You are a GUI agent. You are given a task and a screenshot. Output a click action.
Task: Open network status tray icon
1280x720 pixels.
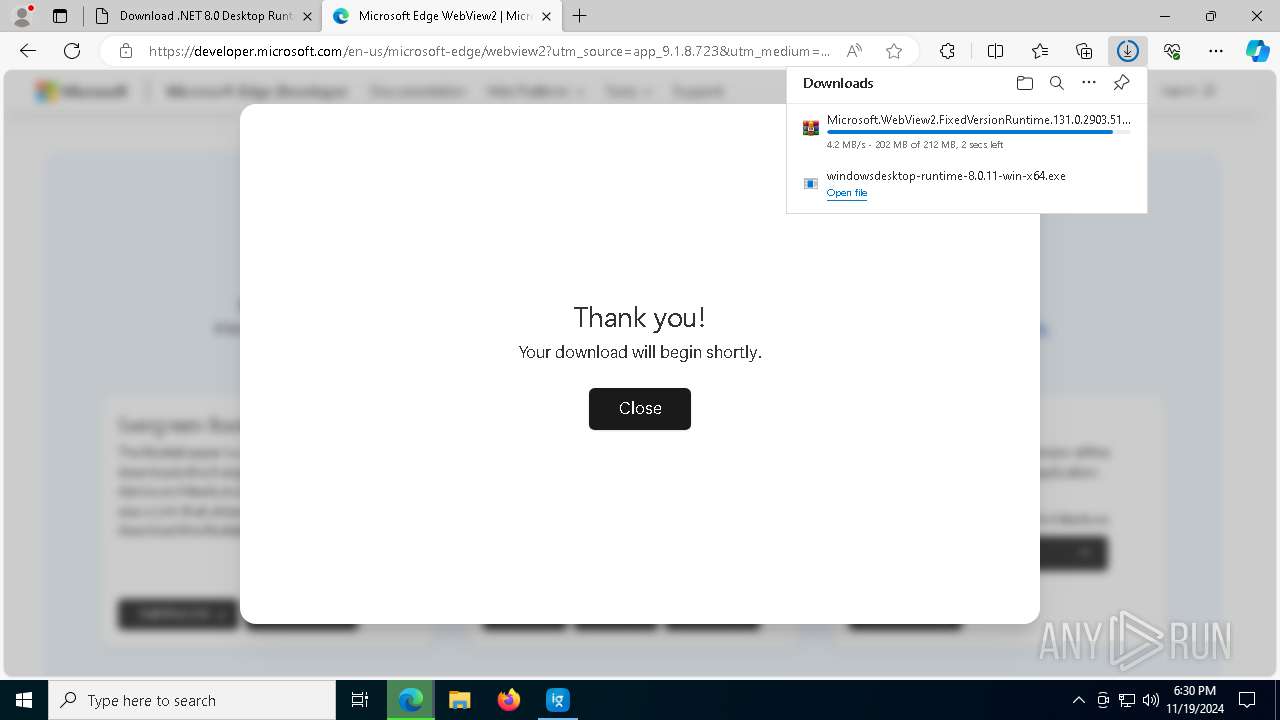(x=1127, y=700)
